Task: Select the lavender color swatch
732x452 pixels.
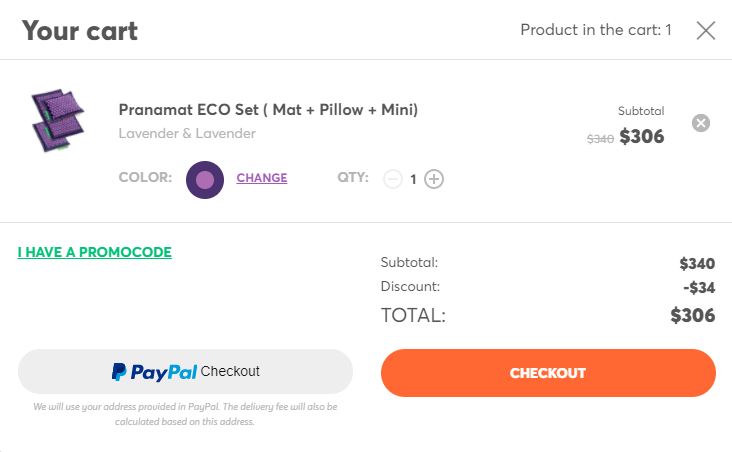Action: (205, 179)
